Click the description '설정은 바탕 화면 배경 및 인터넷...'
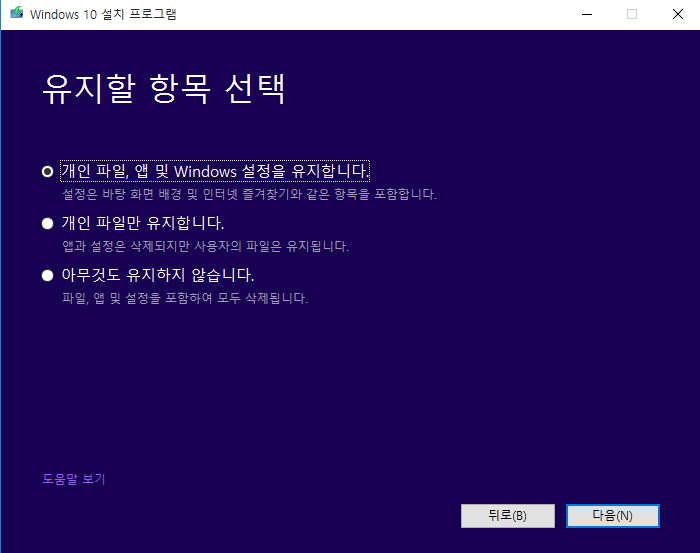The height and width of the screenshot is (553, 700). coord(249,194)
